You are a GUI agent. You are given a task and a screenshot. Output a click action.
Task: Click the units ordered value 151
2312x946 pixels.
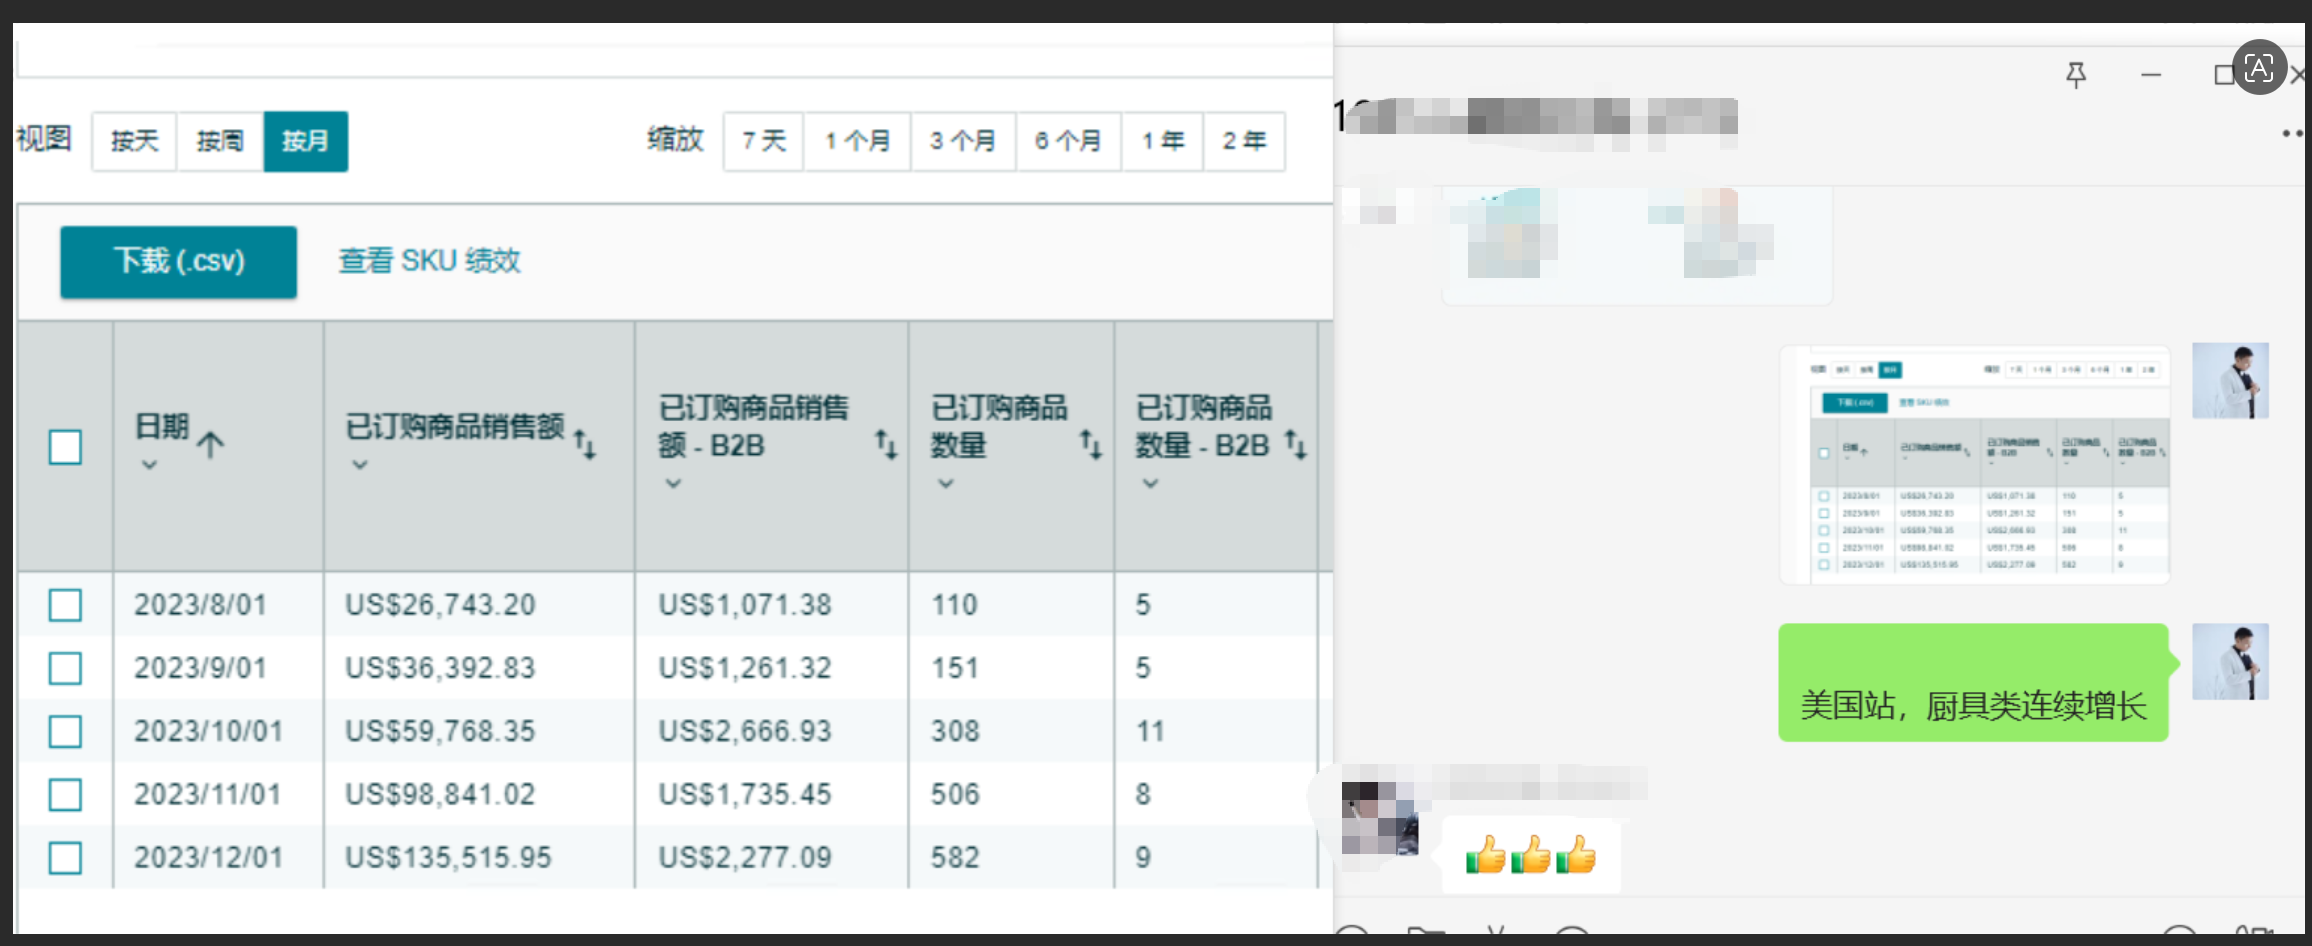click(x=955, y=668)
